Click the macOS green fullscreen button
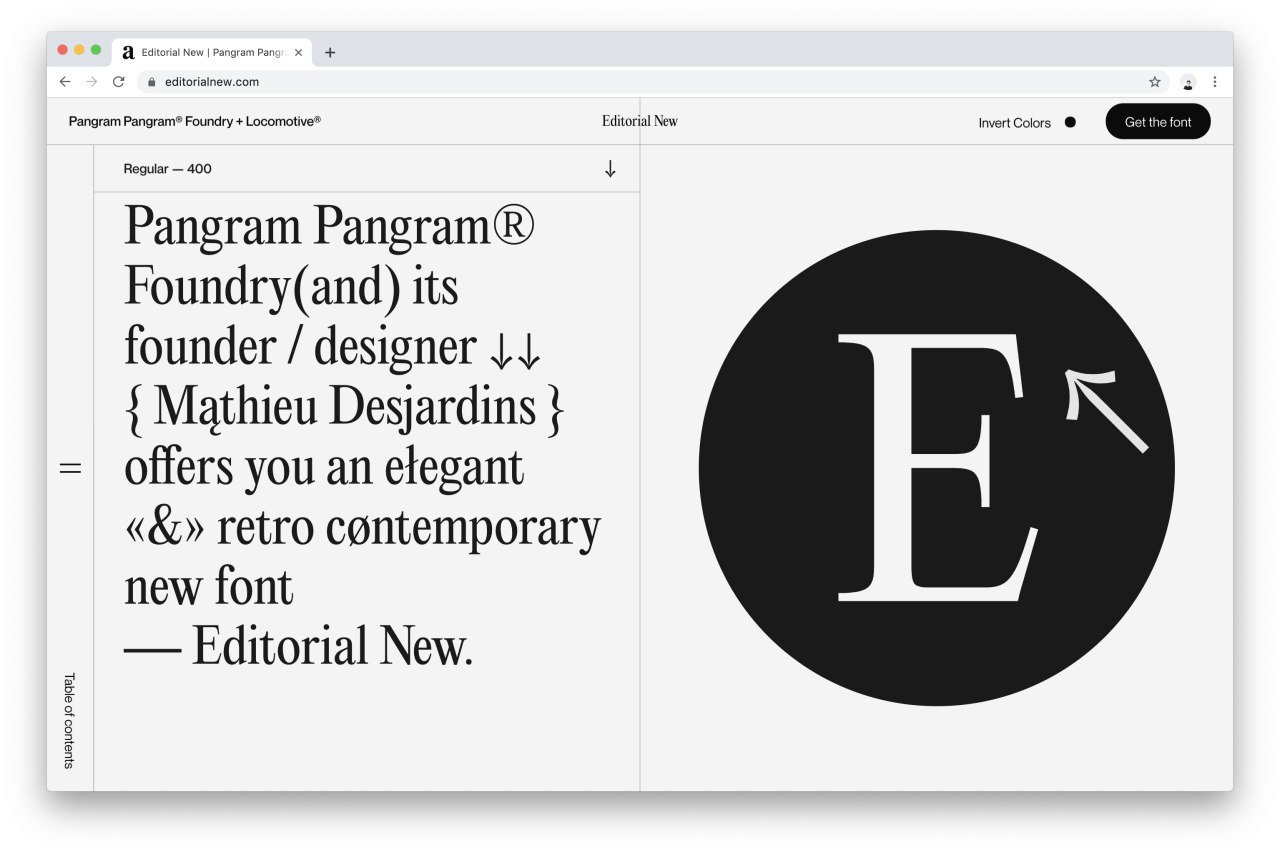The width and height of the screenshot is (1280, 853). 96,50
